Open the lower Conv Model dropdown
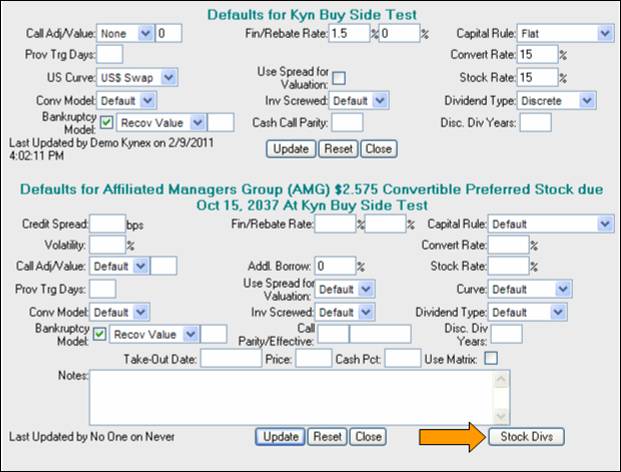 pos(120,312)
